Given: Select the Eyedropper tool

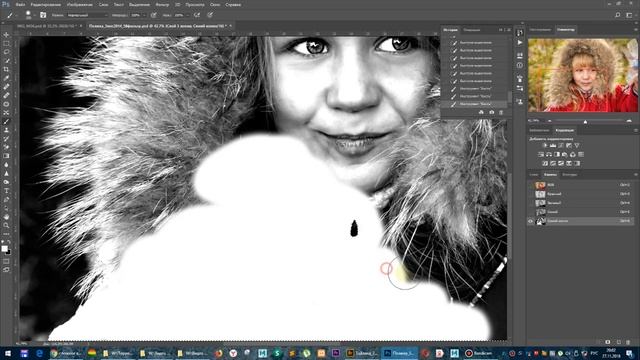Looking at the screenshot, I should point(6,78).
